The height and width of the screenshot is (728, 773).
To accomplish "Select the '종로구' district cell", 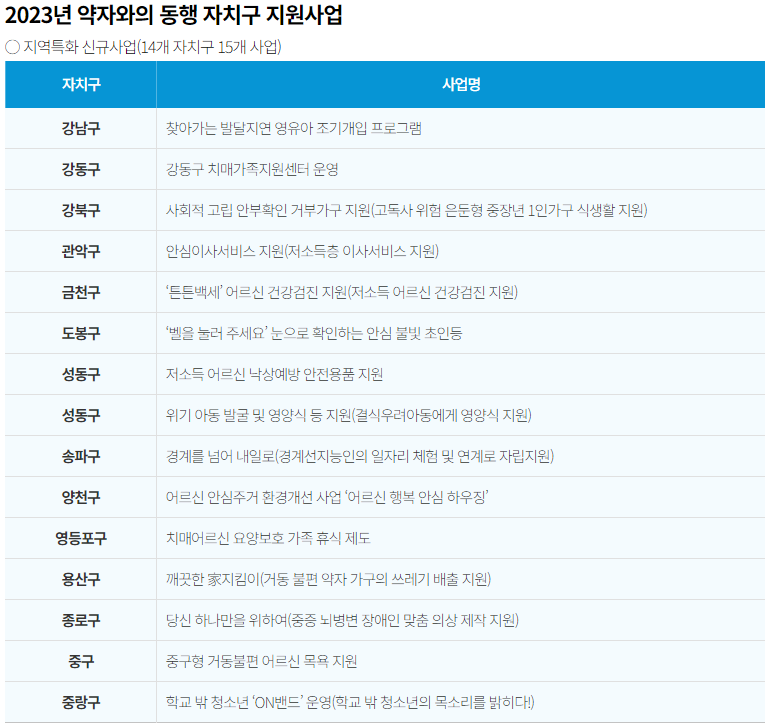I will pyautogui.click(x=81, y=620).
